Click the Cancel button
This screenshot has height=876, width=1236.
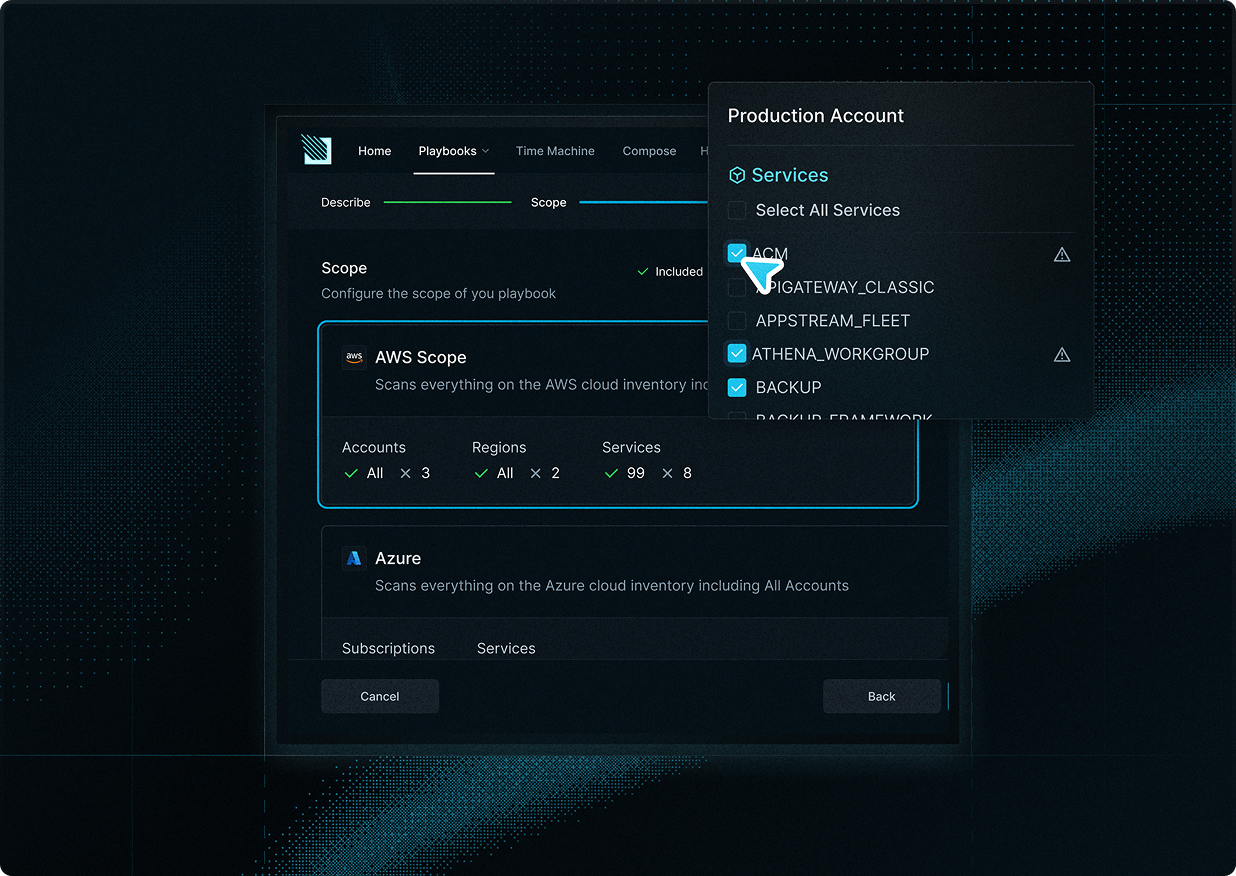tap(379, 696)
